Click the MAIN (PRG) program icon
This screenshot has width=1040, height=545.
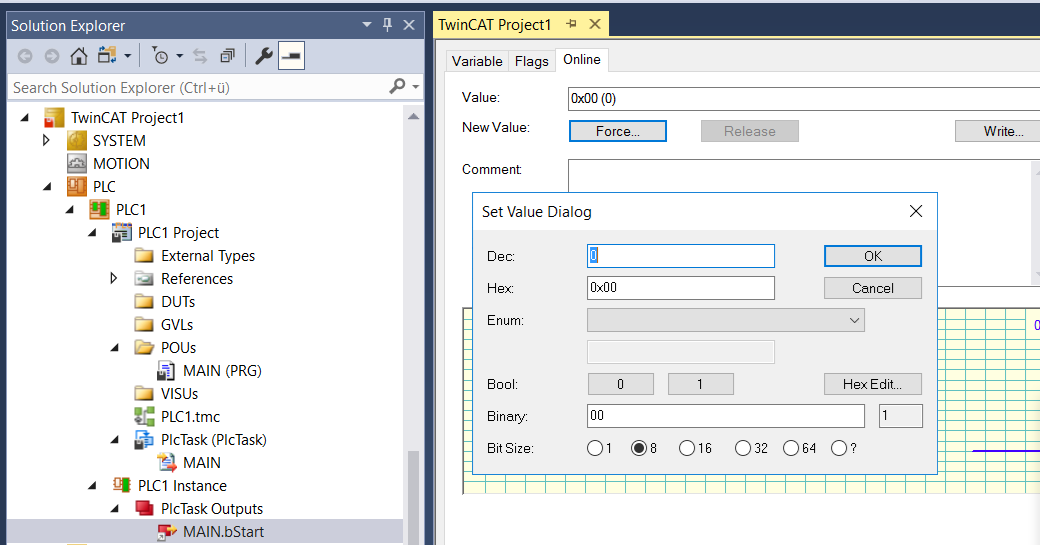click(166, 371)
